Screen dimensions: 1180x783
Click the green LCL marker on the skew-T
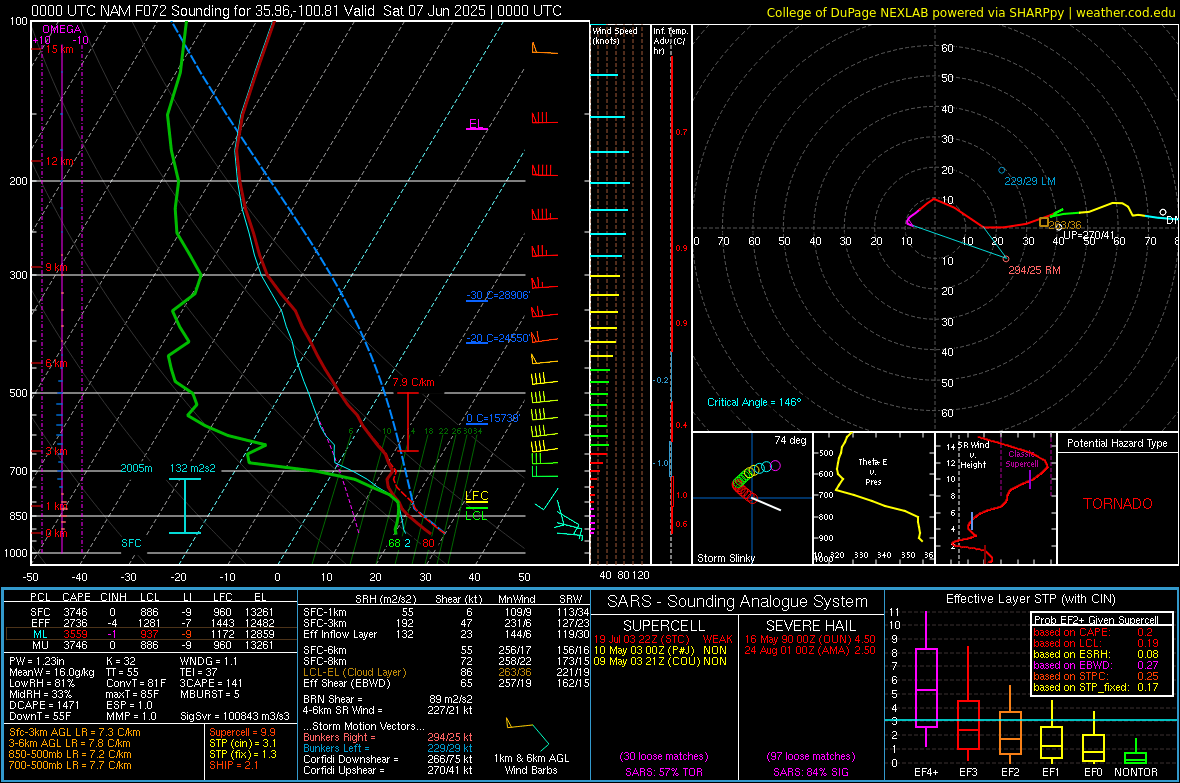click(x=476, y=515)
